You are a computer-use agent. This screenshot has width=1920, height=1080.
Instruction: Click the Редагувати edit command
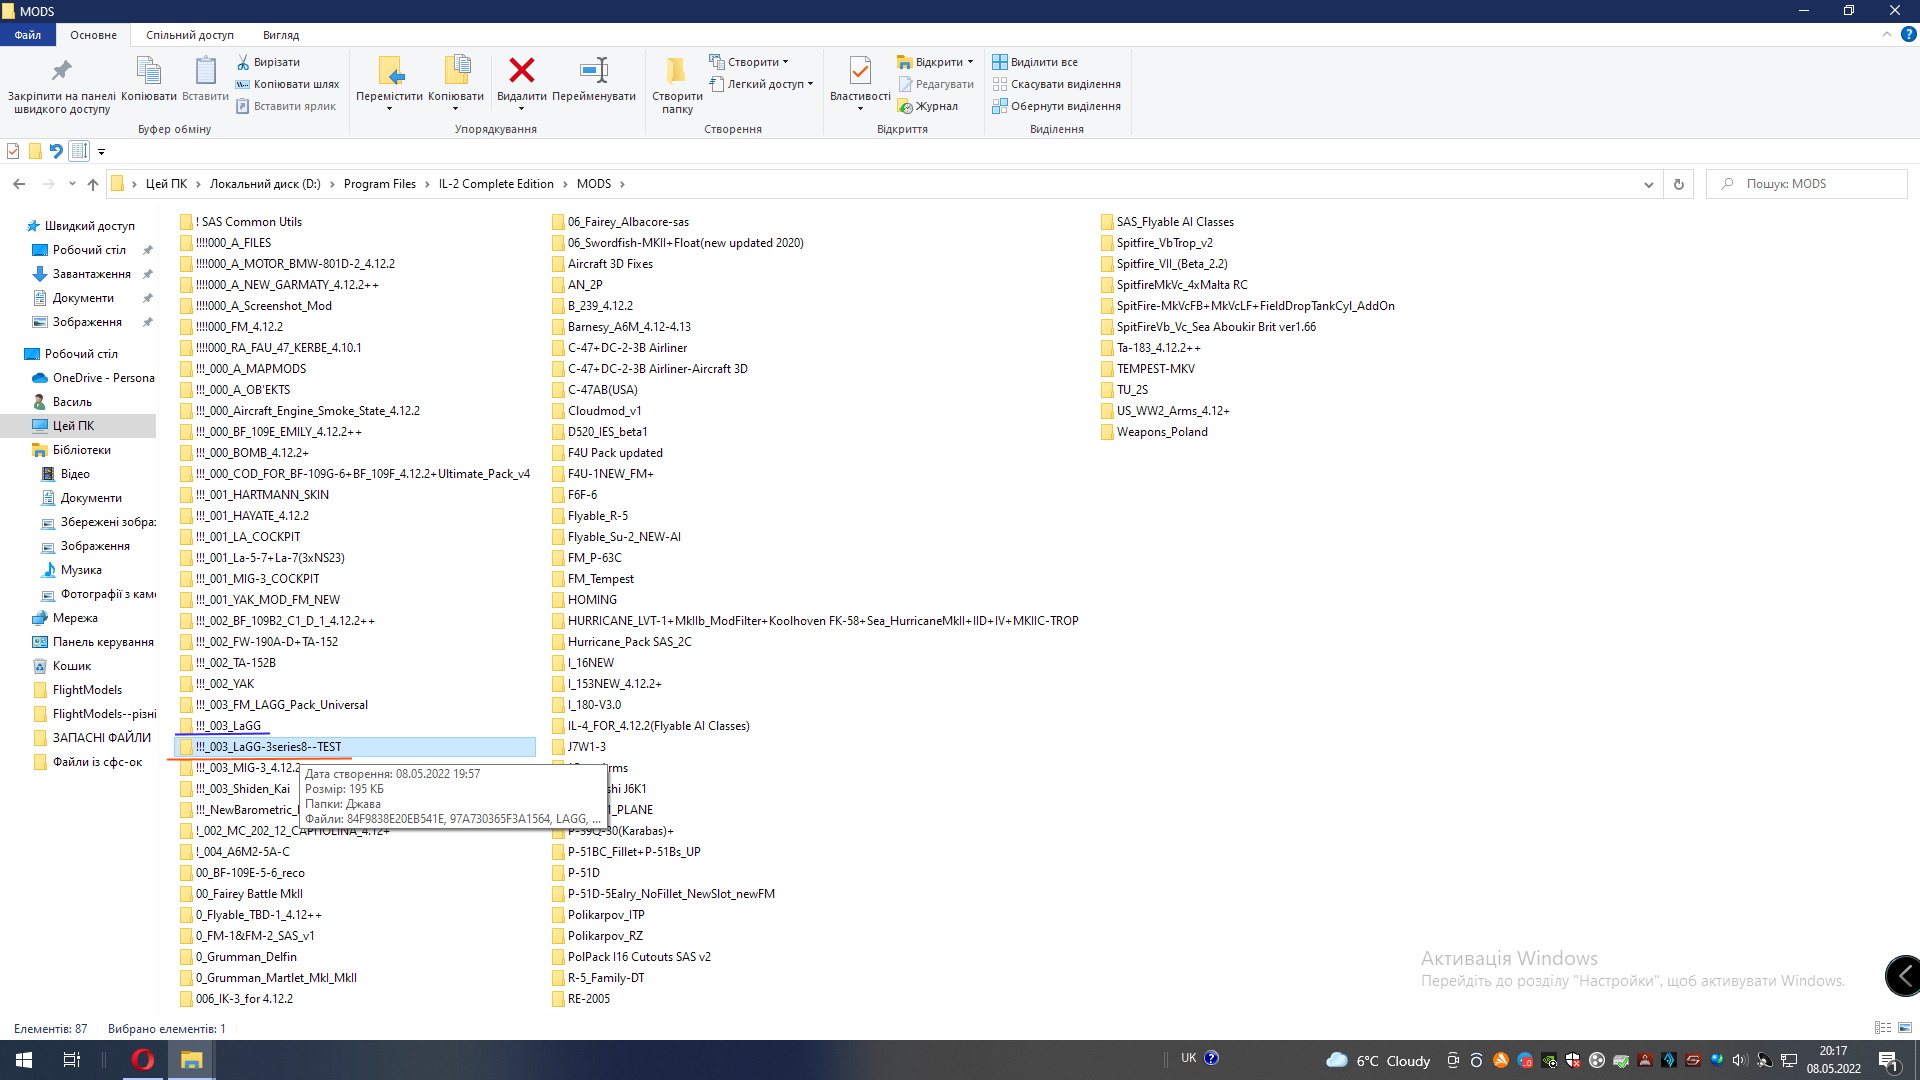pos(936,84)
